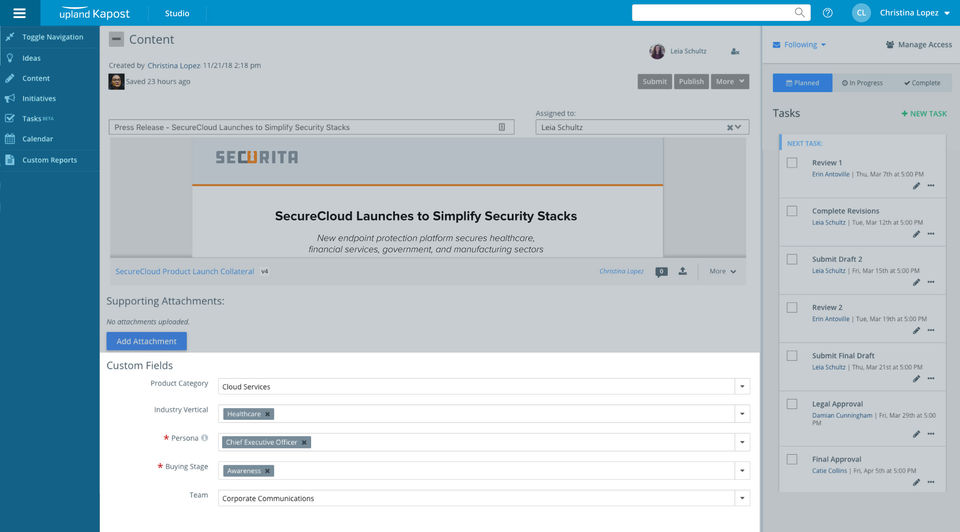Open the hamburger main menu
This screenshot has width=960, height=532.
[19, 13]
